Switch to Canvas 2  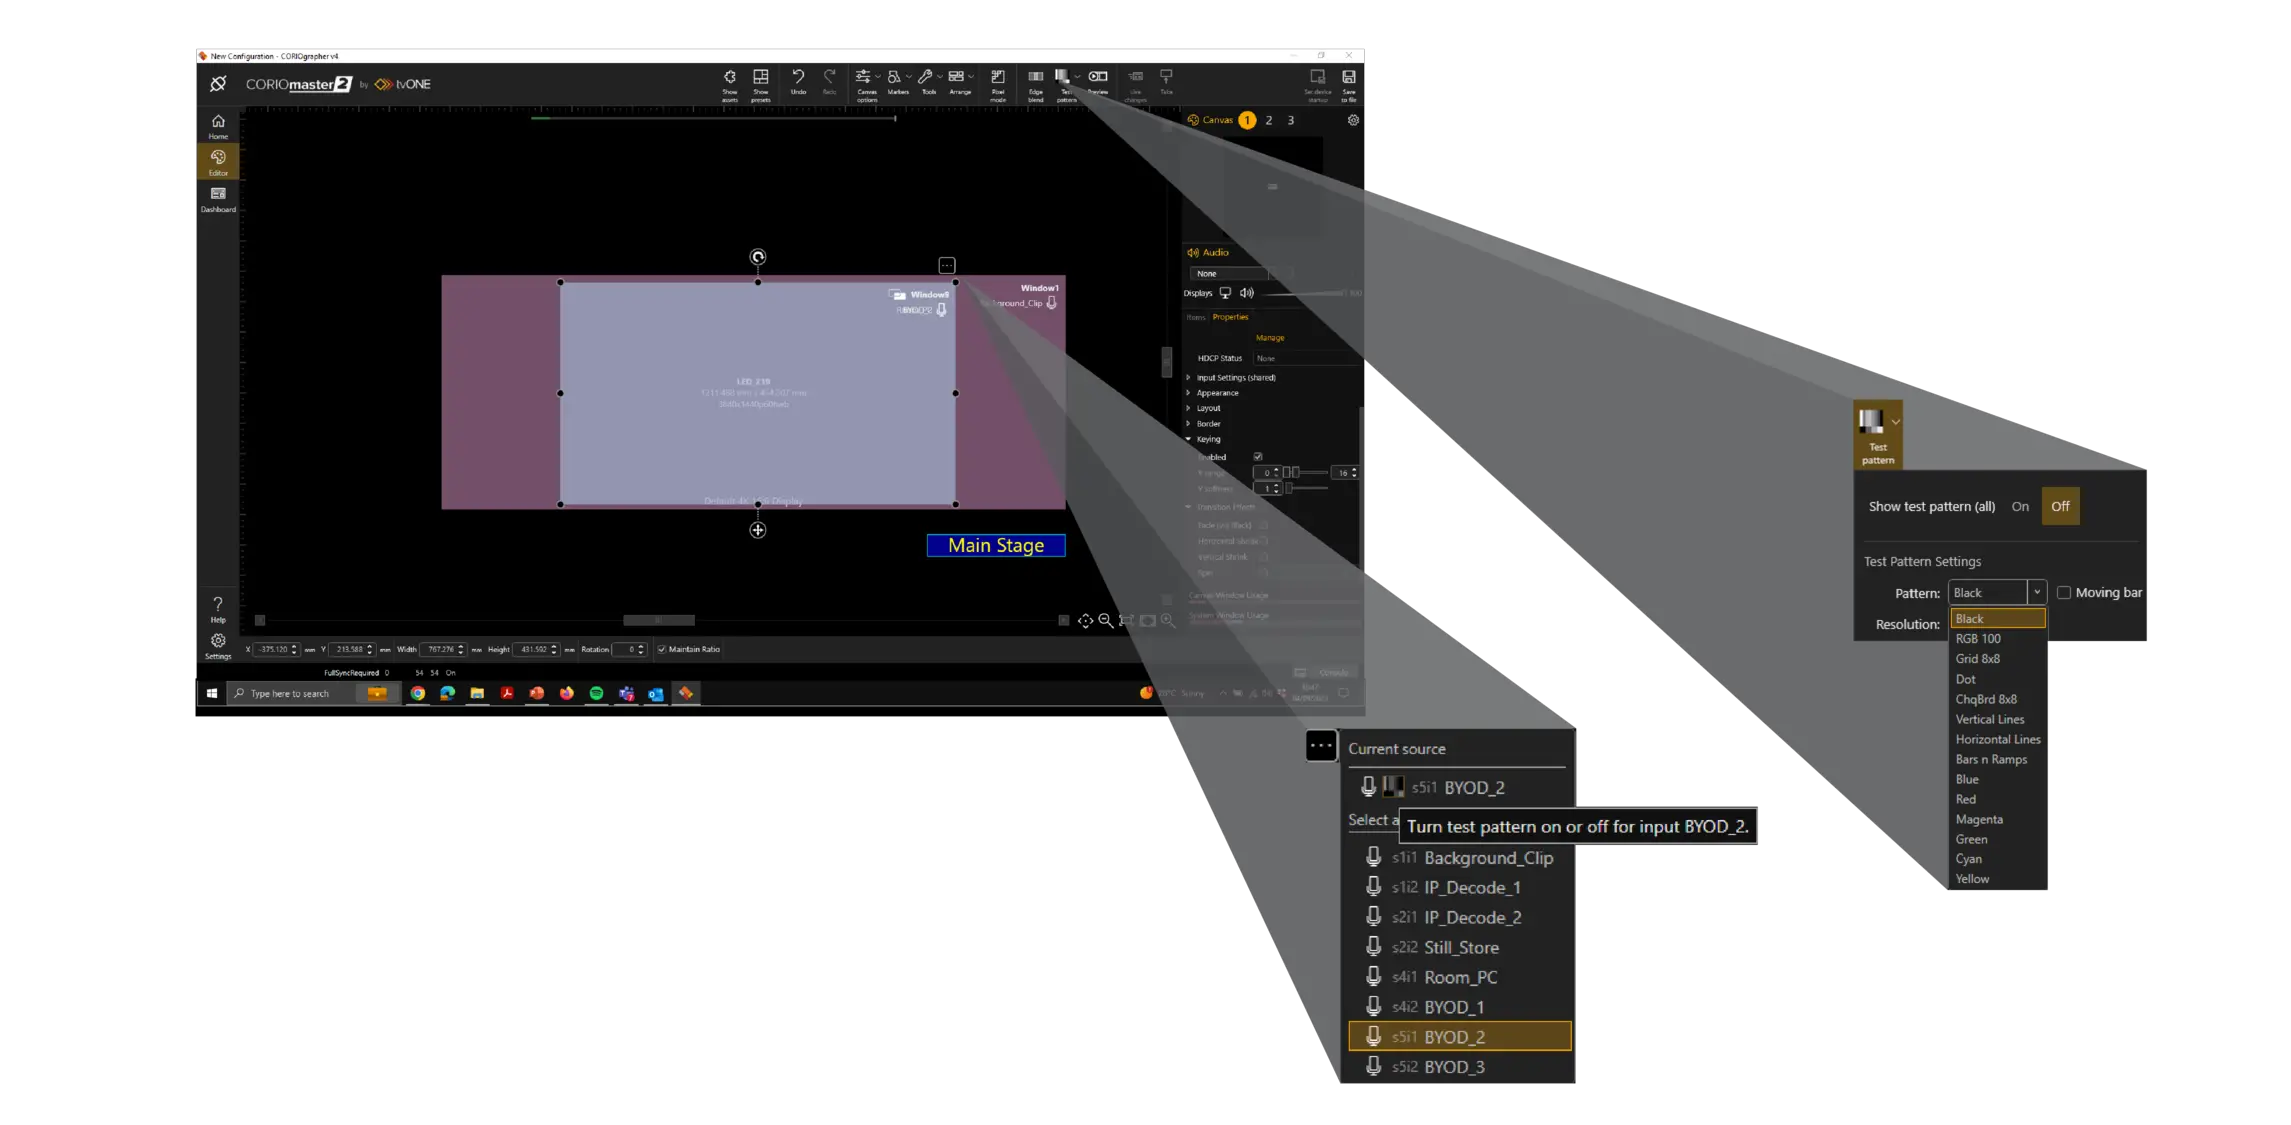[1269, 120]
